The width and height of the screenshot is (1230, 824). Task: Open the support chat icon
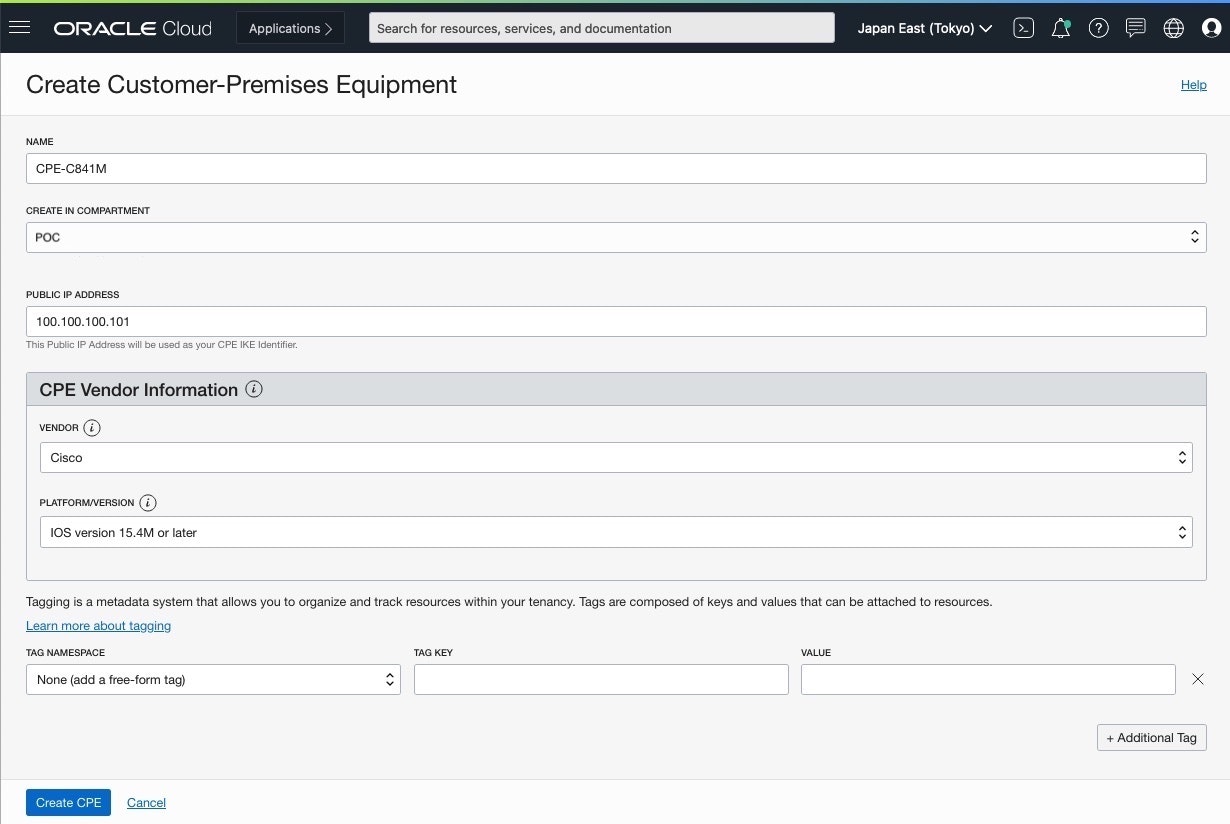pyautogui.click(x=1136, y=28)
